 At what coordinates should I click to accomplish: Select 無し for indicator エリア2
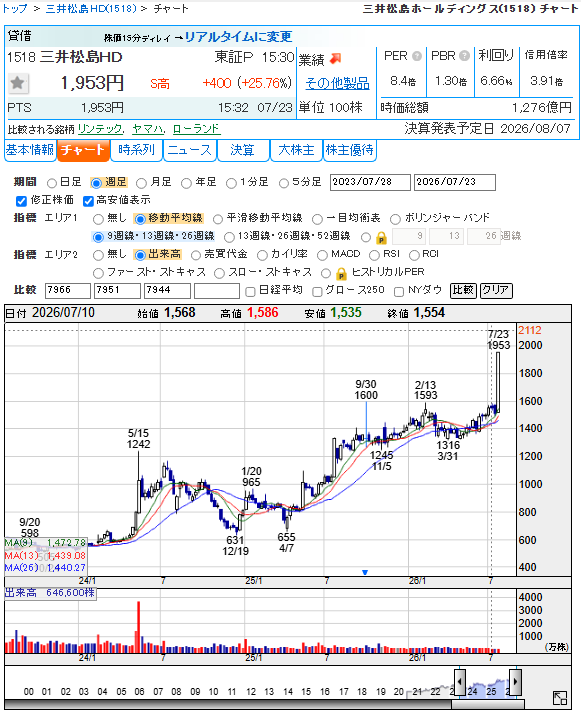point(98,255)
